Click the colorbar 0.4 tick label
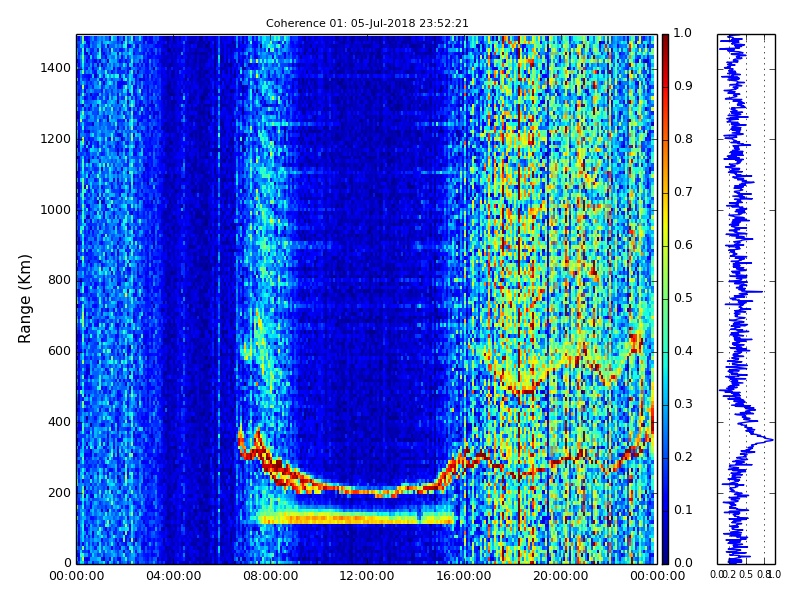 (x=683, y=351)
